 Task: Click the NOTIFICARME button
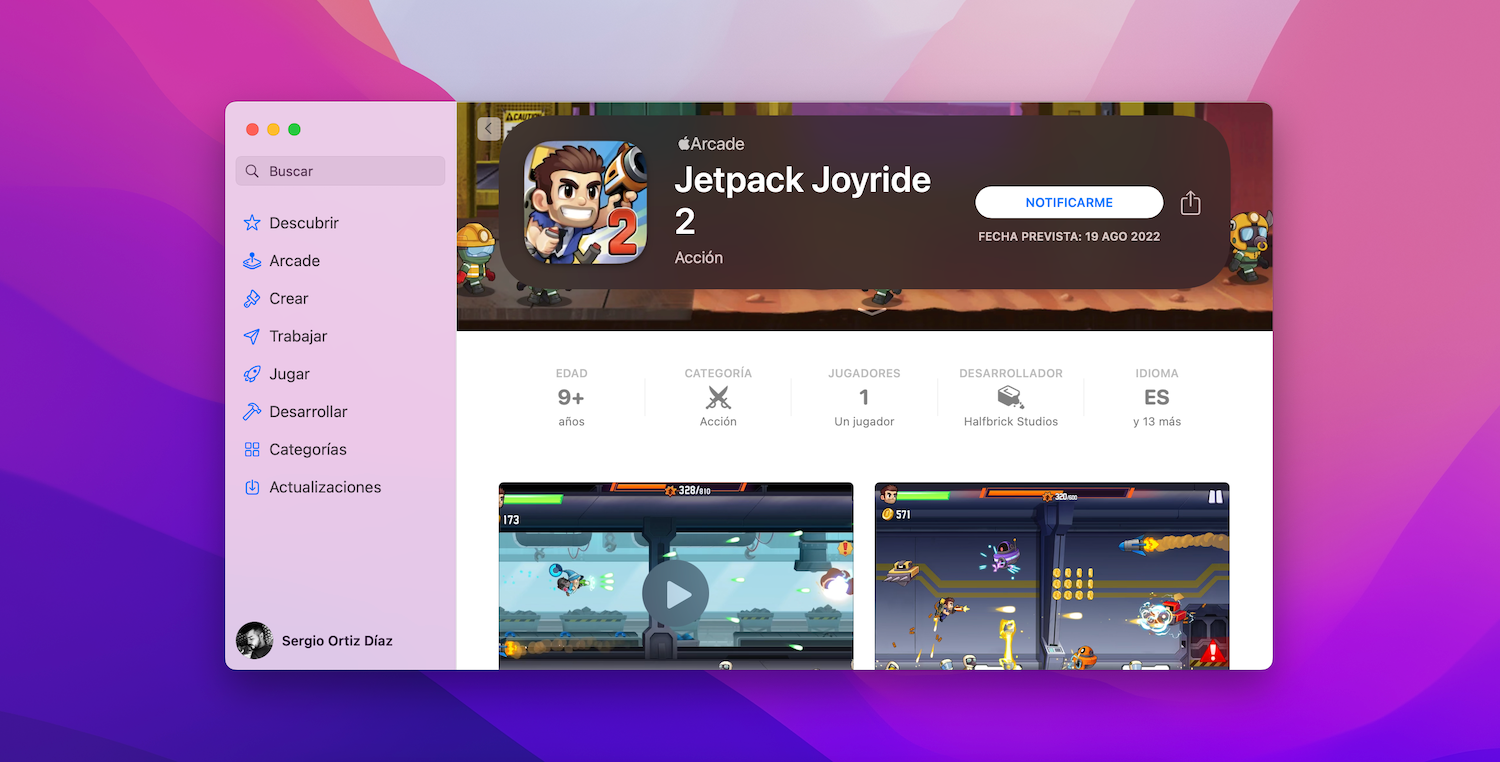click(x=1068, y=202)
